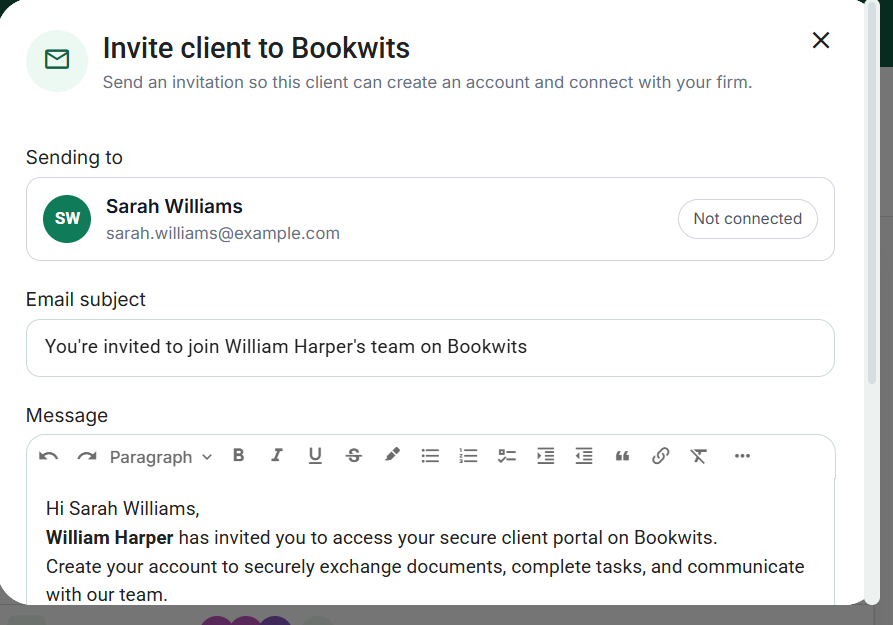Insert a link in the message
893x625 pixels.
pos(661,456)
